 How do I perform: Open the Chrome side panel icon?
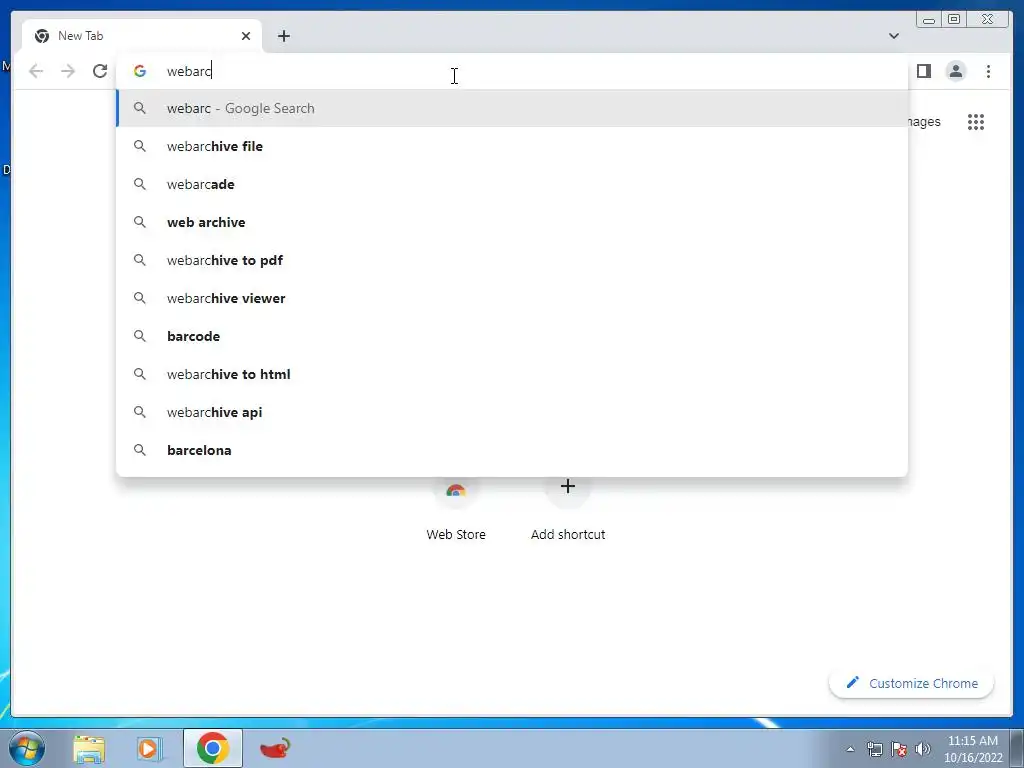tap(923, 71)
